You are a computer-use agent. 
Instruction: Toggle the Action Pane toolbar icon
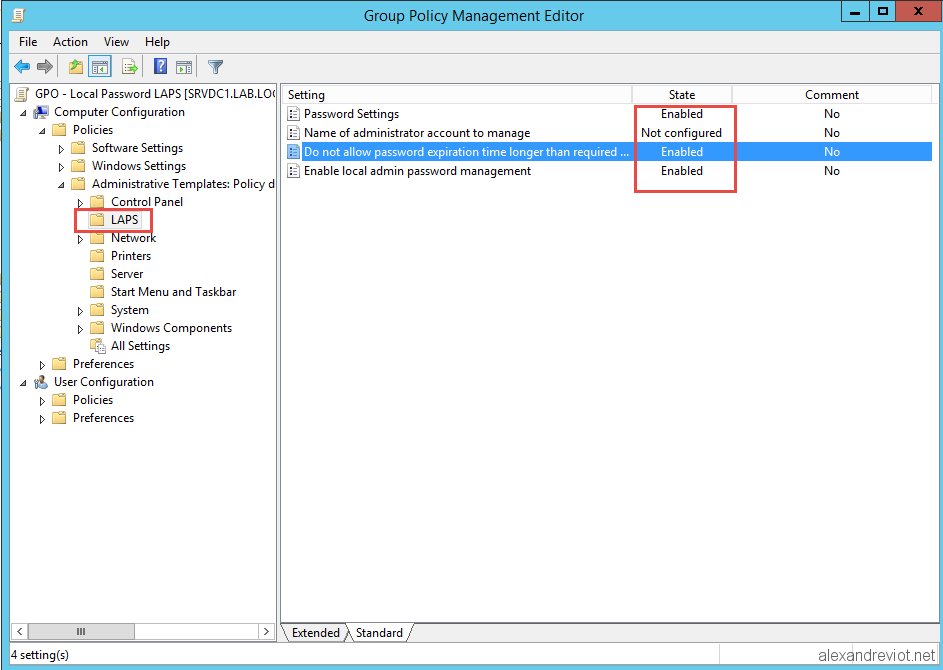pos(183,66)
